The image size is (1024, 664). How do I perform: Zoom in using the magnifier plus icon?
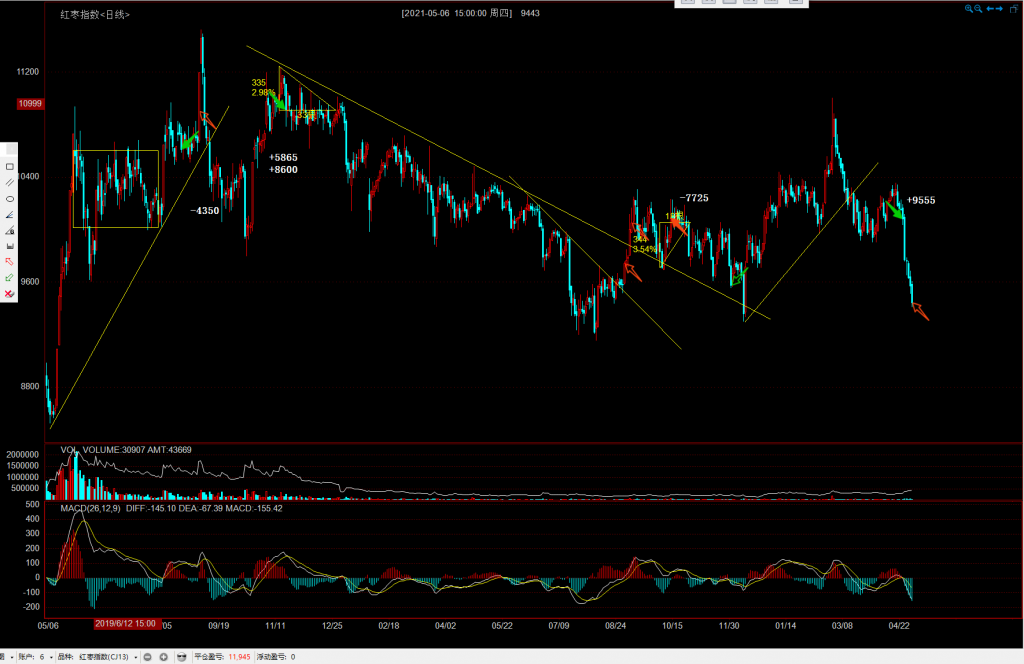click(969, 8)
